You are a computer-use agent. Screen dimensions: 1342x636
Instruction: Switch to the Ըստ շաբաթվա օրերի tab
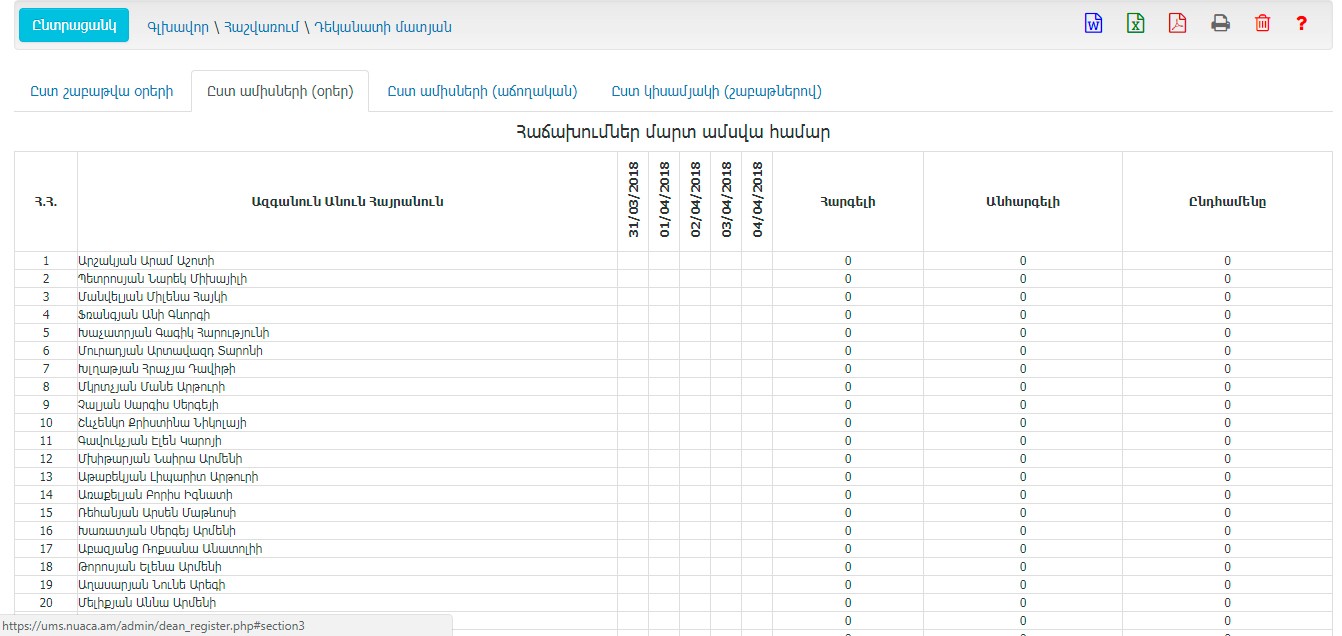pyautogui.click(x=102, y=91)
